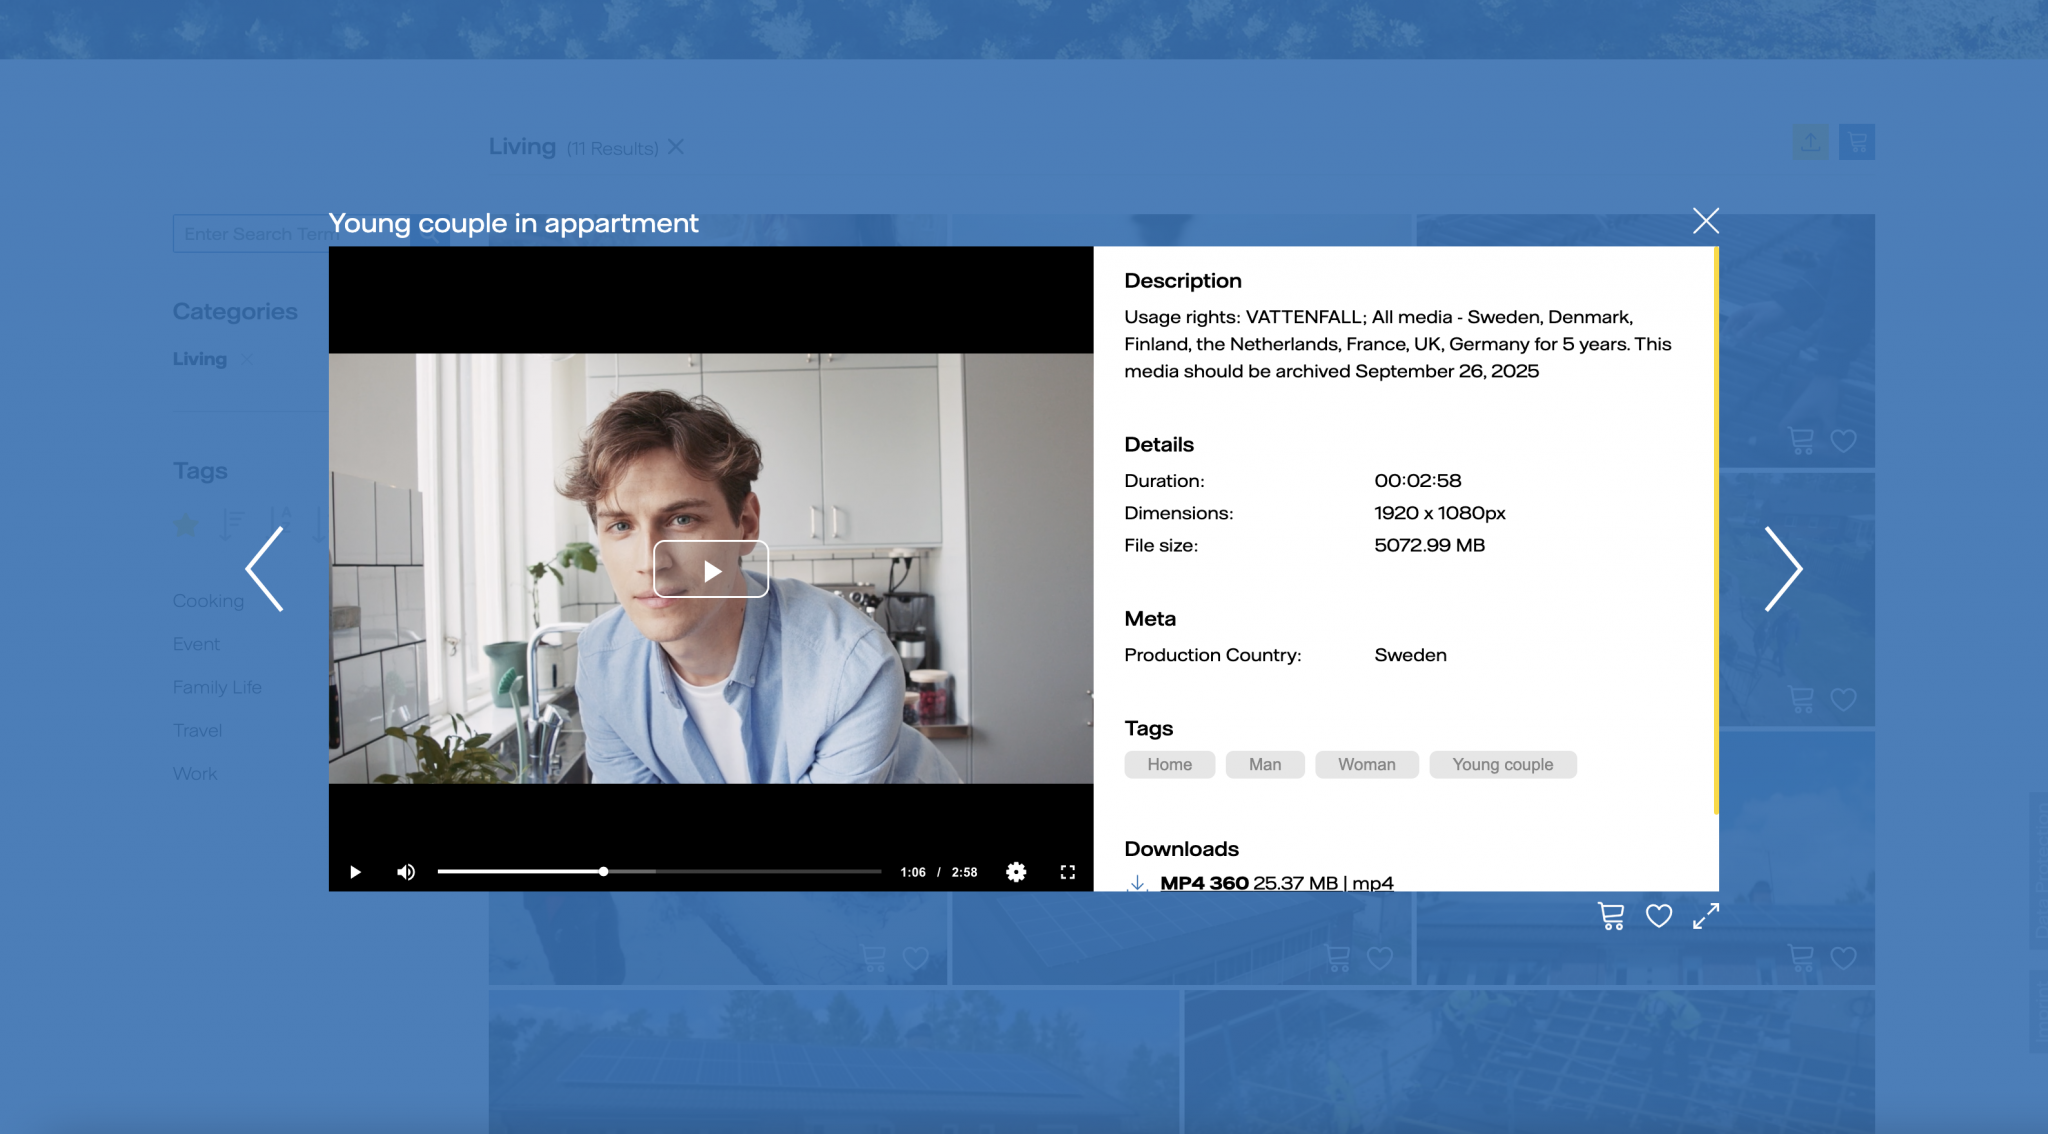Click the video progress bar
The image size is (2048, 1134).
[658, 872]
